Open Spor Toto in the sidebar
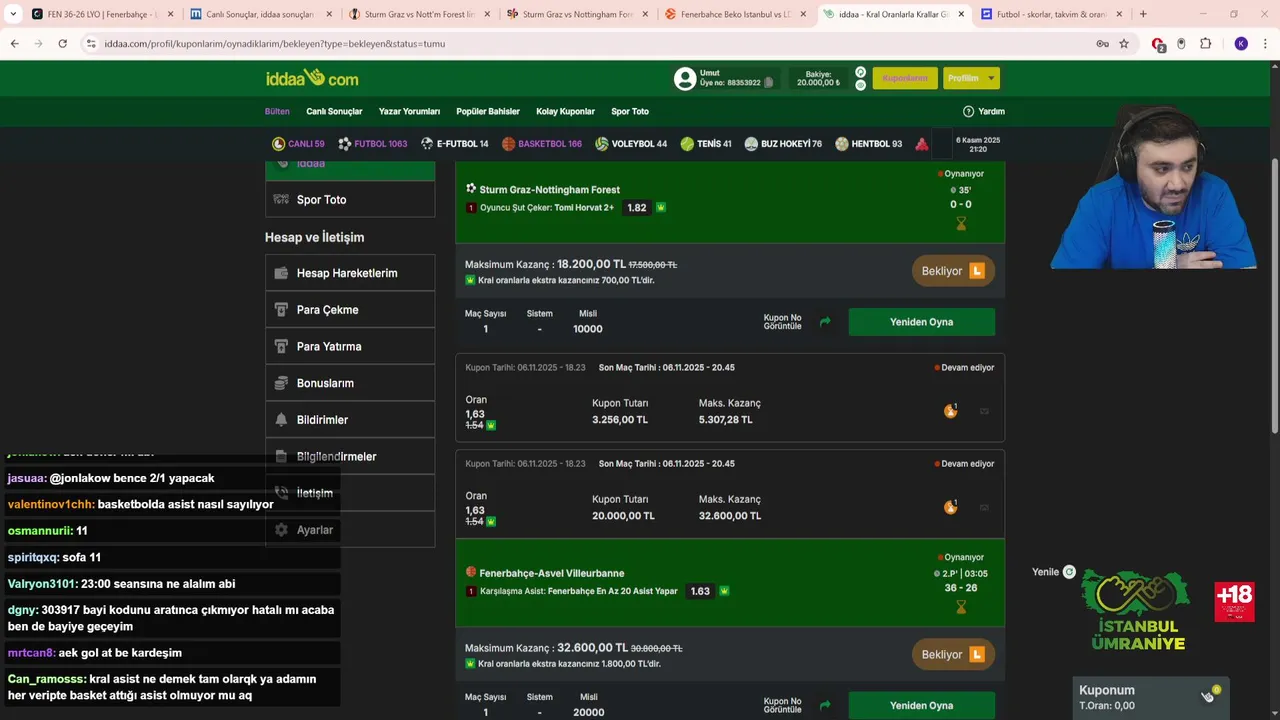Image resolution: width=1280 pixels, height=720 pixels. click(x=350, y=199)
